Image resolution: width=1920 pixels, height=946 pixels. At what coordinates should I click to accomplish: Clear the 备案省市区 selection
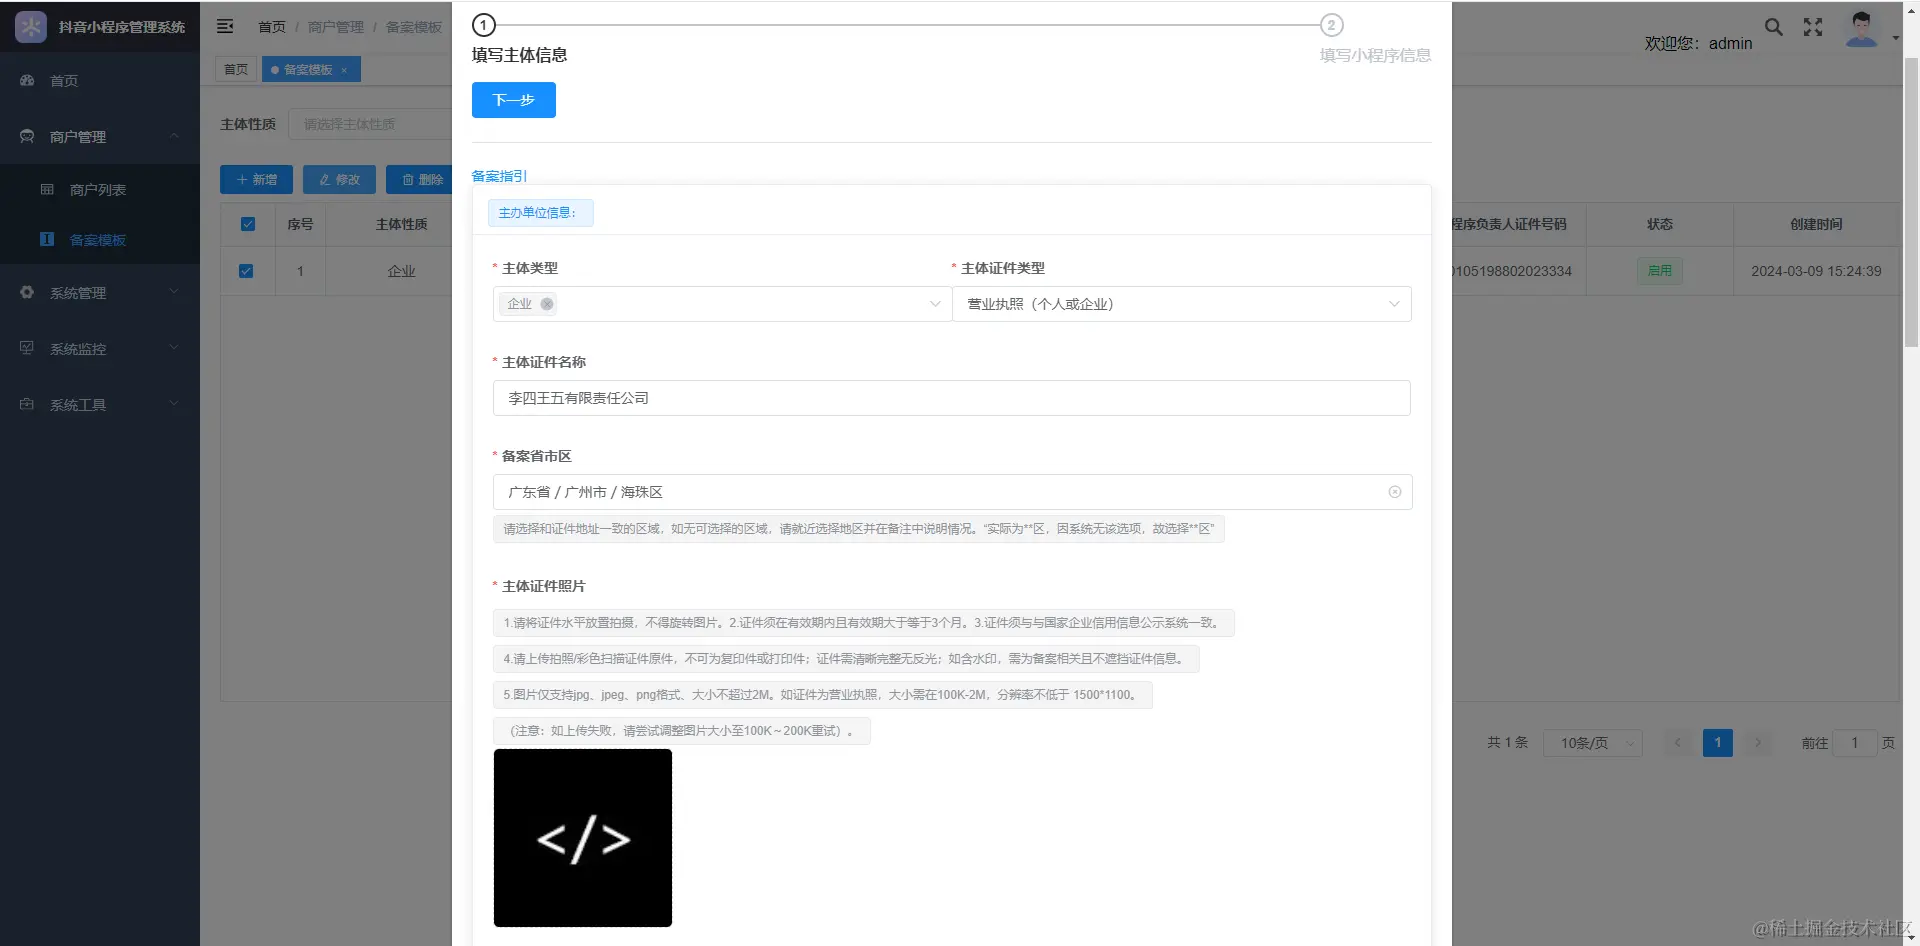[x=1395, y=492]
